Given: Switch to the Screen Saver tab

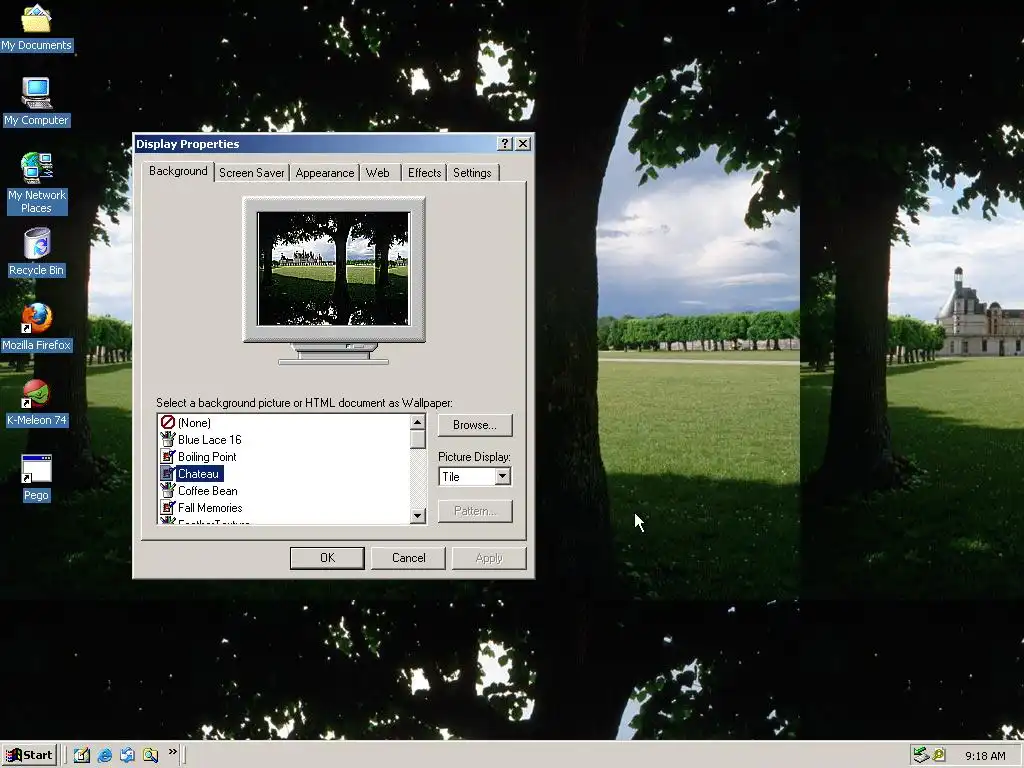Looking at the screenshot, I should (x=251, y=172).
